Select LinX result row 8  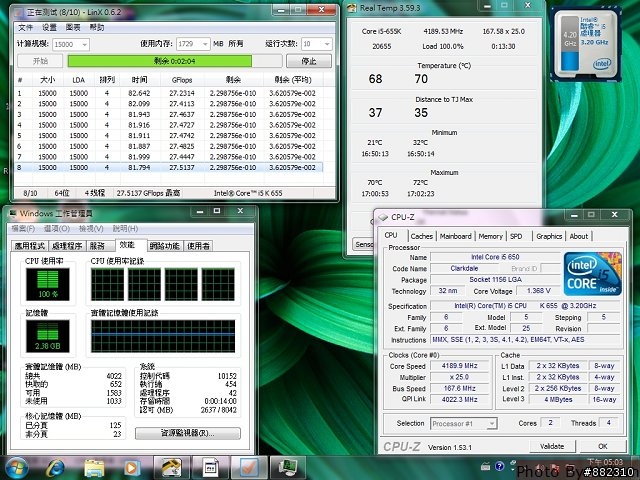click(x=169, y=167)
